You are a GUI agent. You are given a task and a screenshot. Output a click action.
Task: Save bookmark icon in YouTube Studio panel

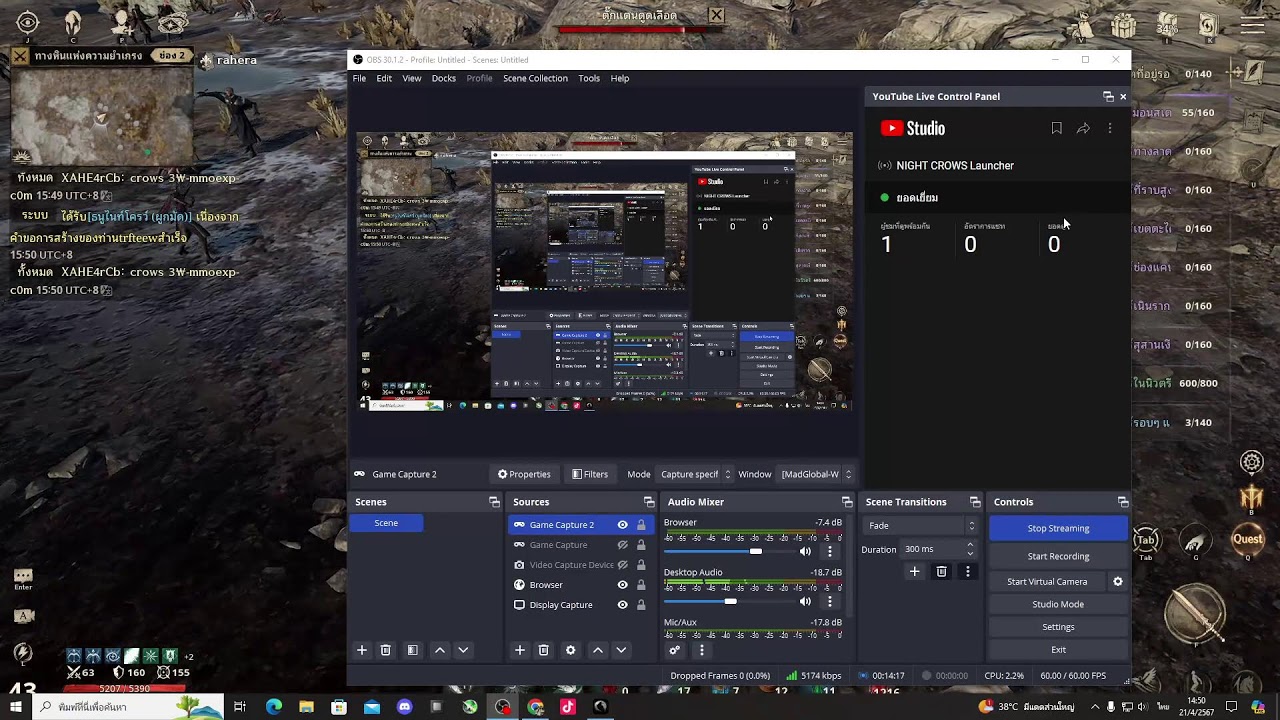click(x=1056, y=128)
